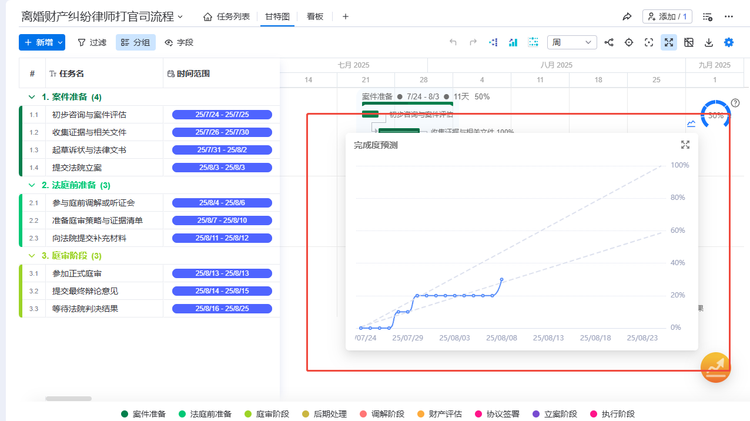
Task: Collapse the 1. 案件准备 group
Action: tap(32, 97)
